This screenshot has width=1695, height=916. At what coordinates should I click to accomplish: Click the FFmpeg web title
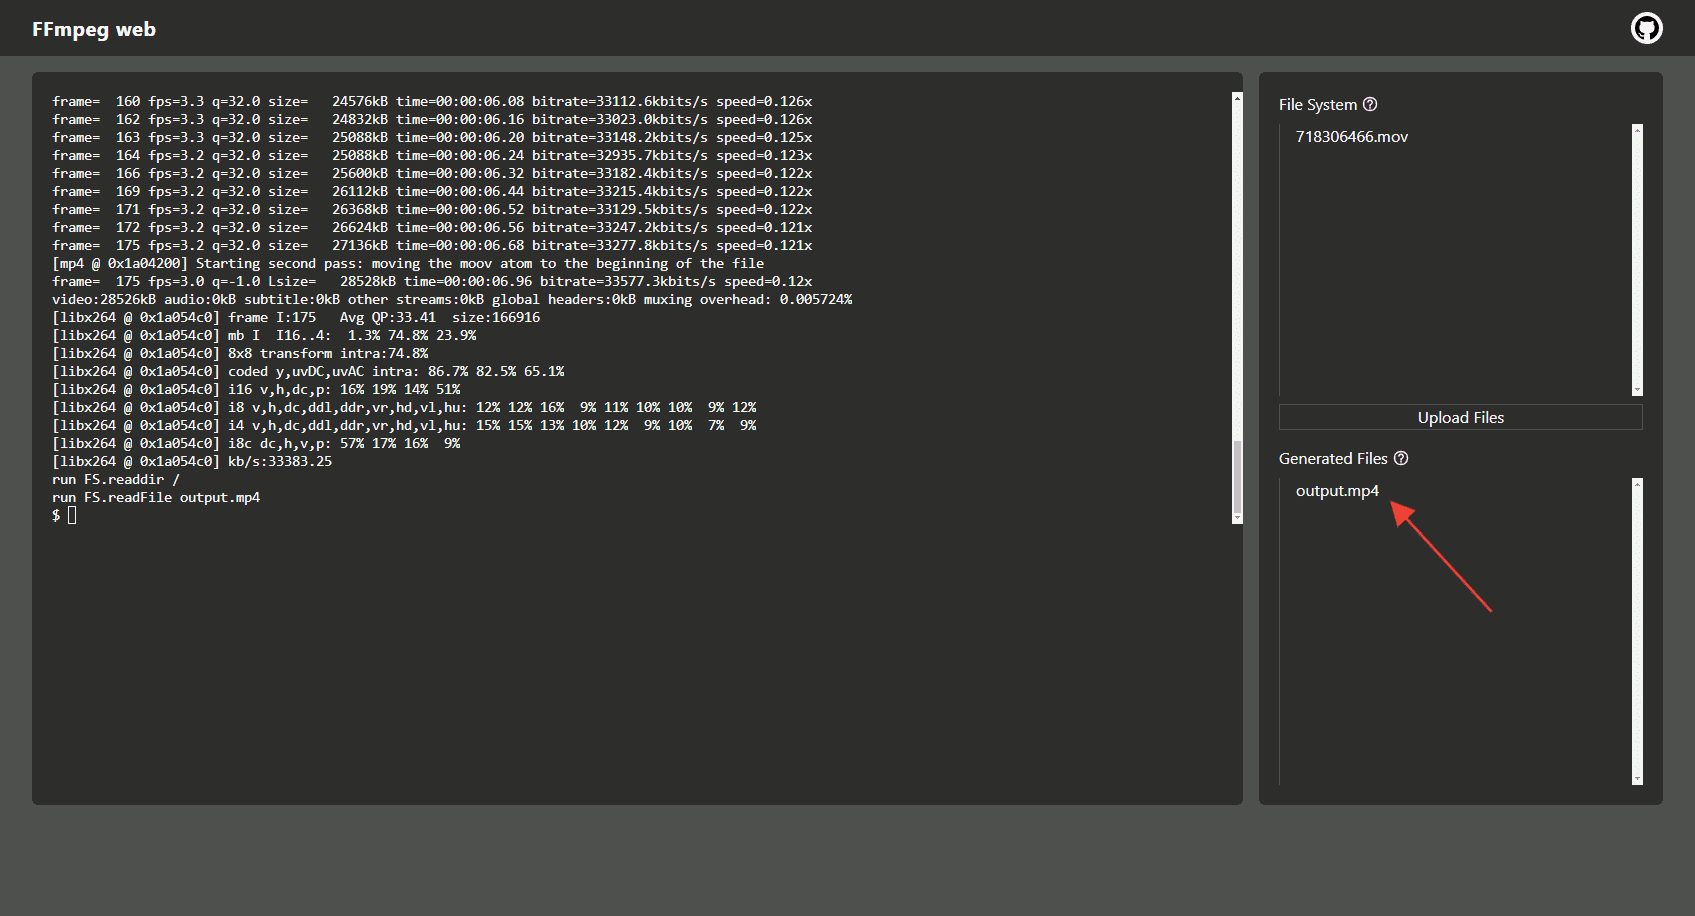click(94, 29)
